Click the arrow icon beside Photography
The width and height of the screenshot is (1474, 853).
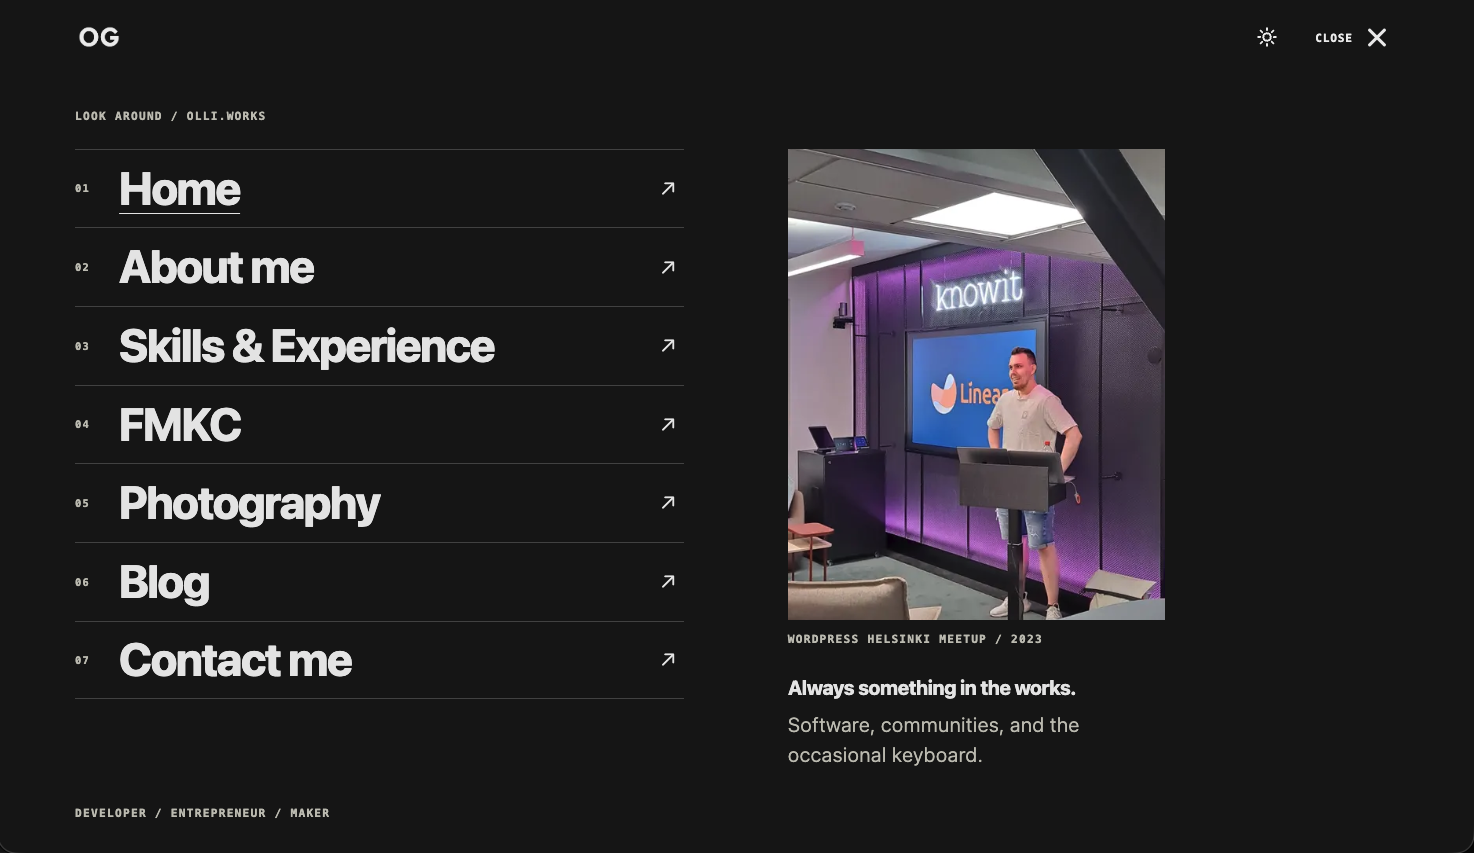pos(668,502)
